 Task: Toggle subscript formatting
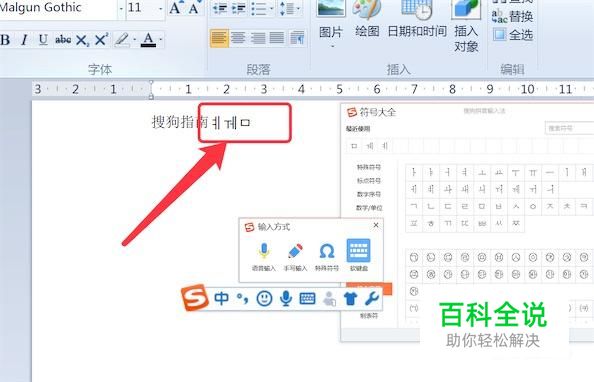click(x=82, y=40)
